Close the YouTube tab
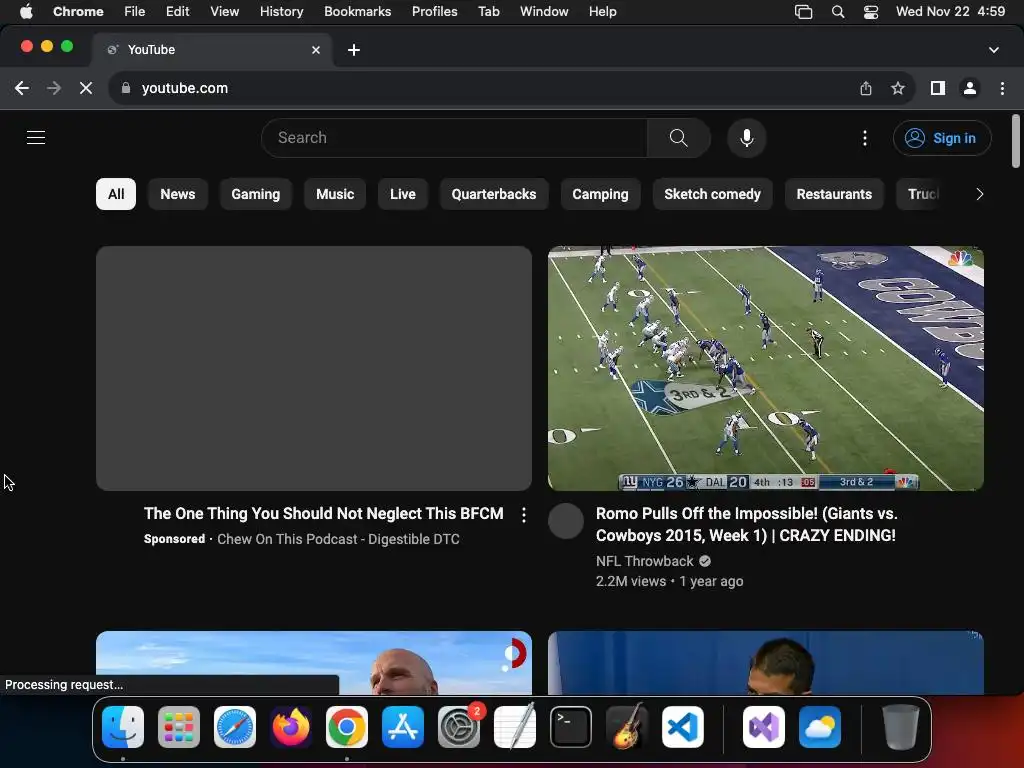This screenshot has width=1024, height=768. click(316, 50)
